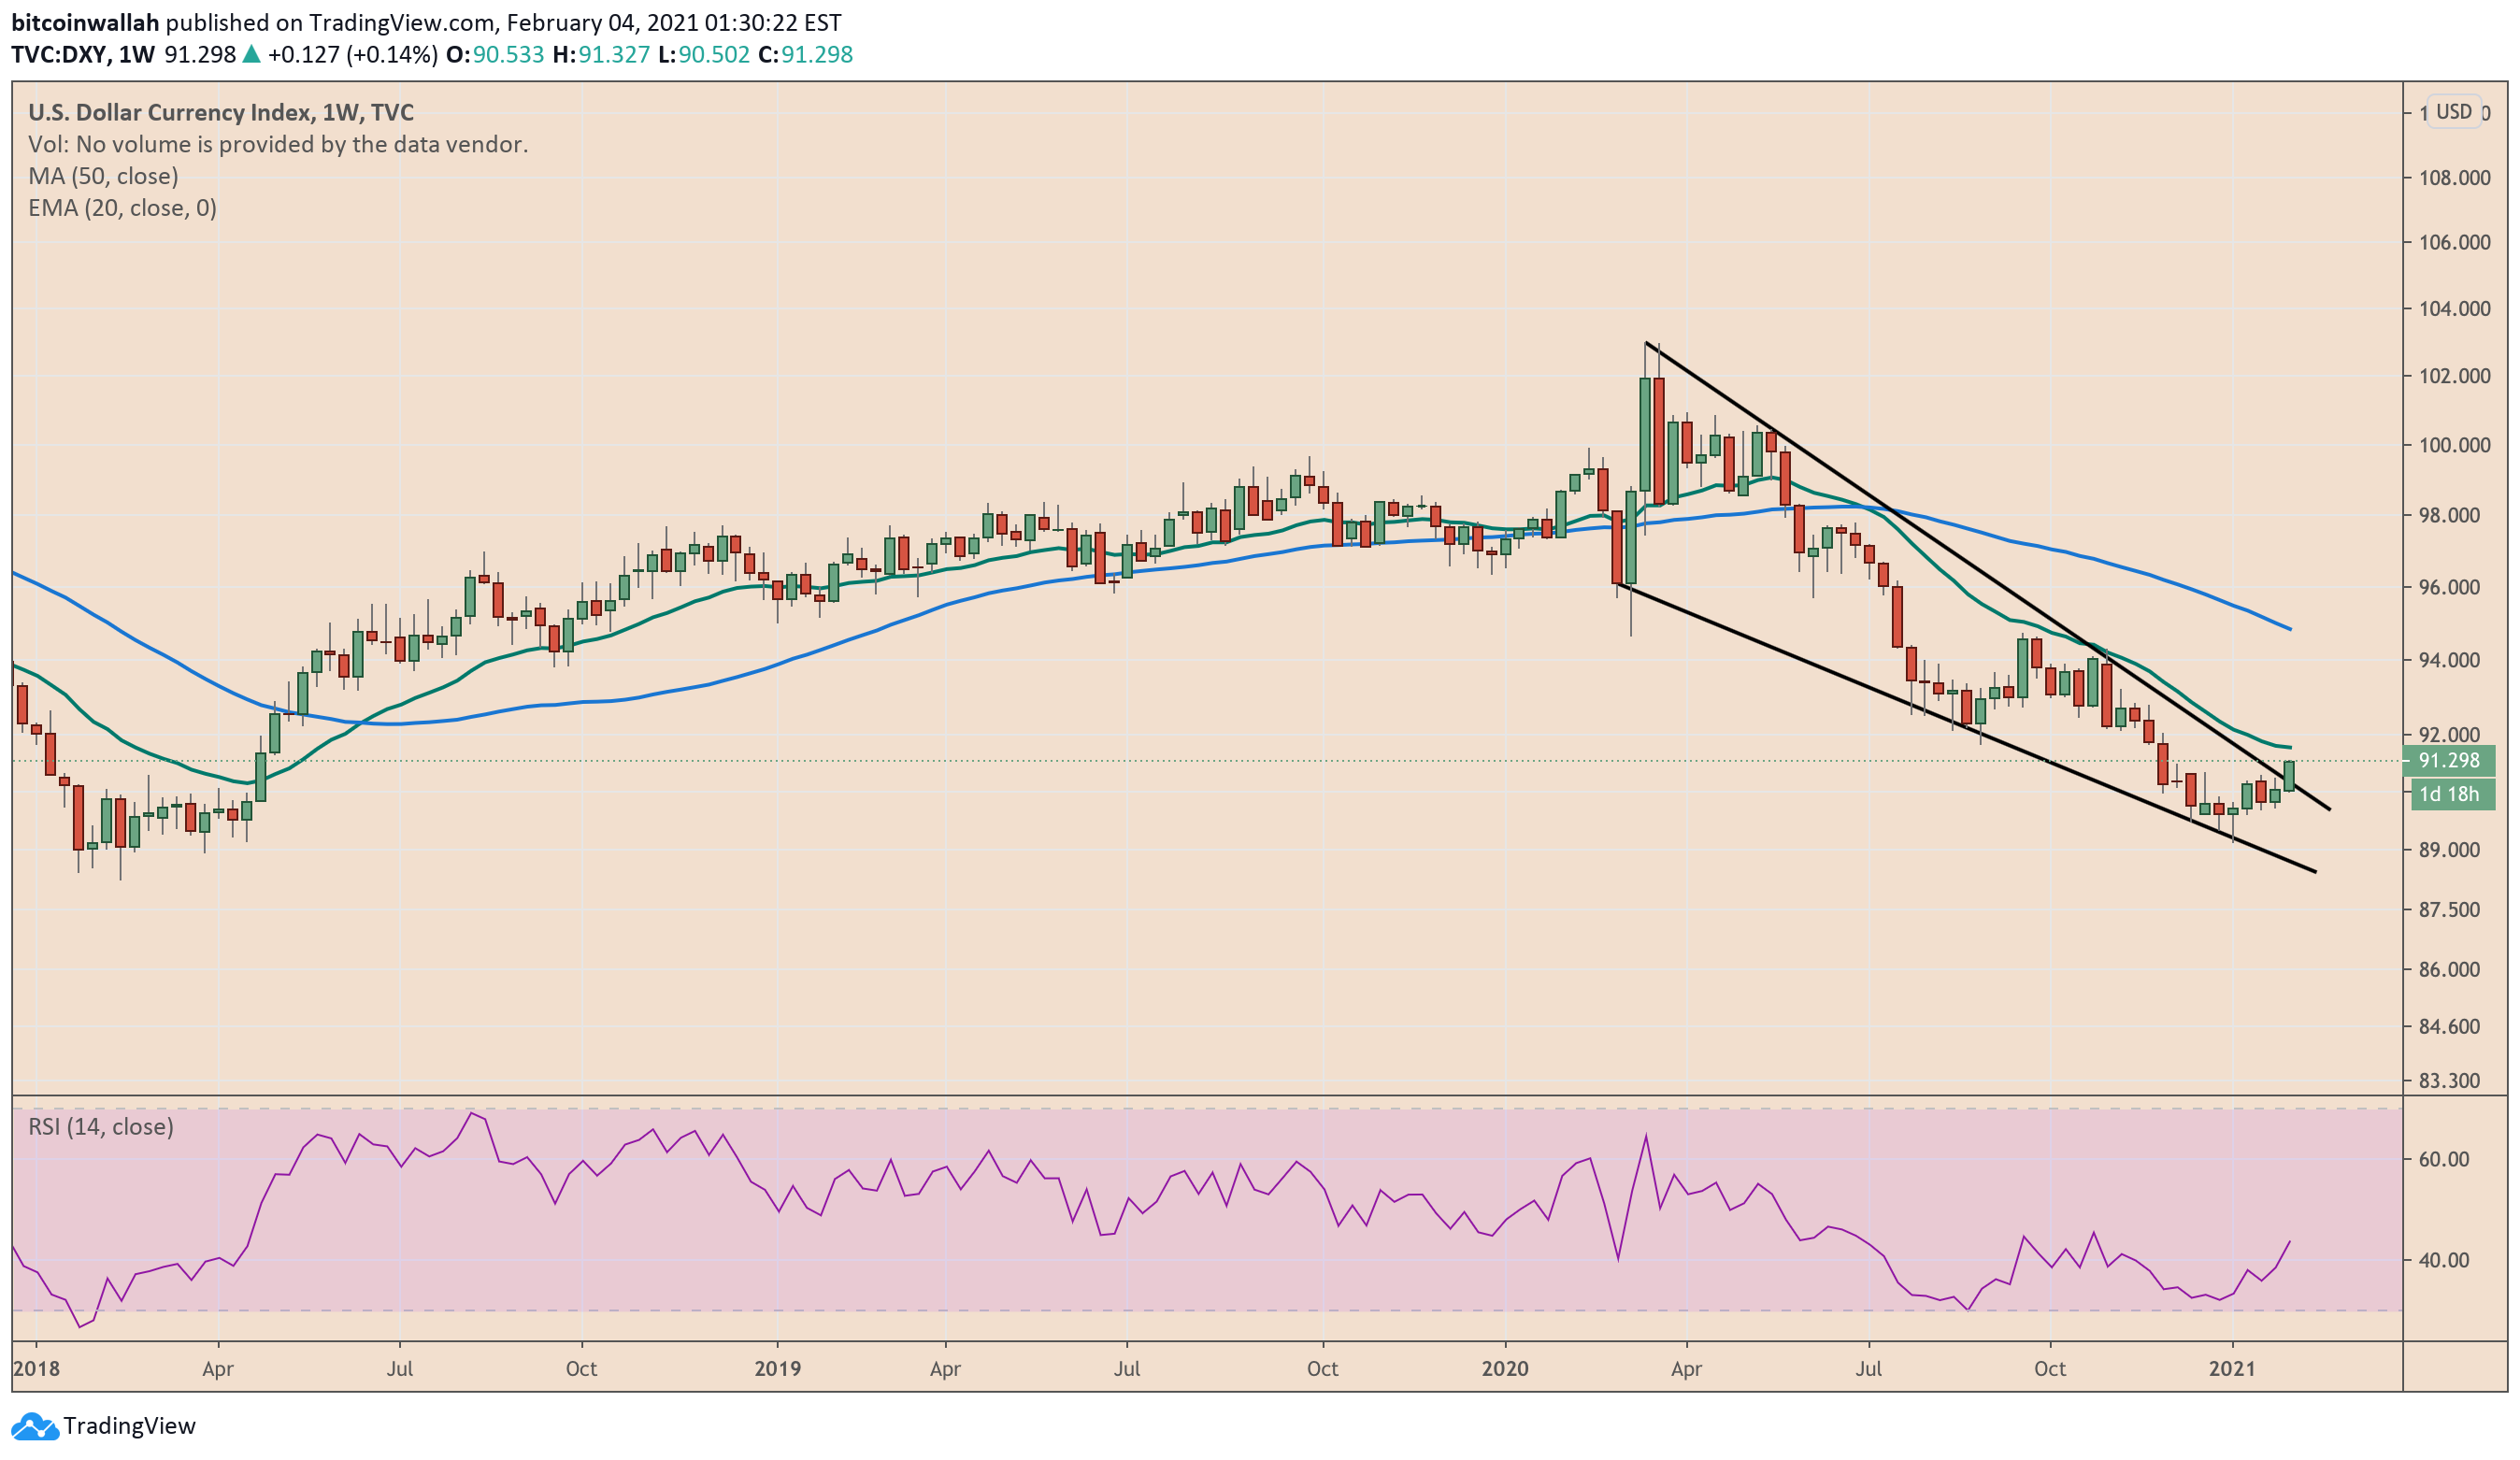The image size is (2520, 1460).
Task: Click the Vol no volume legend line
Action: 277,145
